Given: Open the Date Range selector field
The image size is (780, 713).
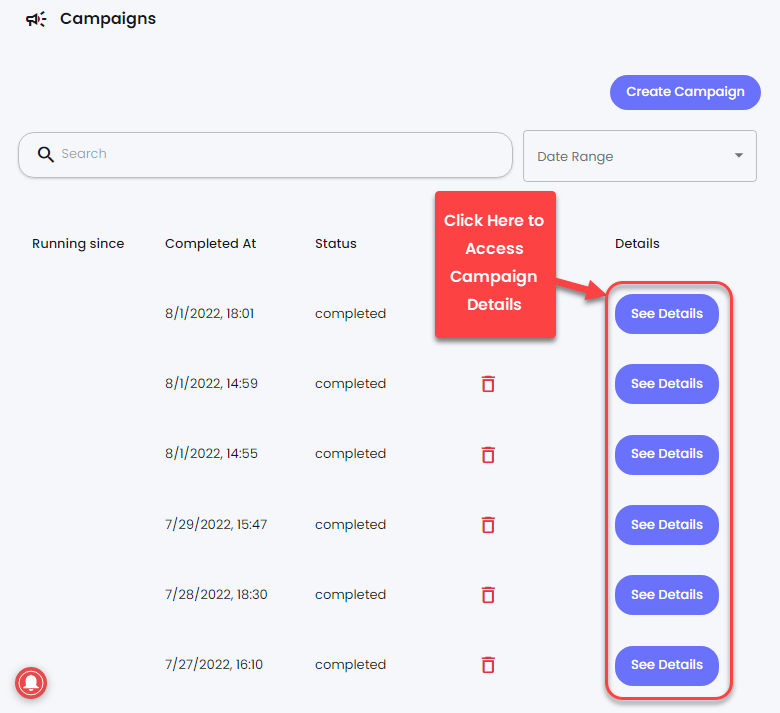Looking at the screenshot, I should coord(640,156).
